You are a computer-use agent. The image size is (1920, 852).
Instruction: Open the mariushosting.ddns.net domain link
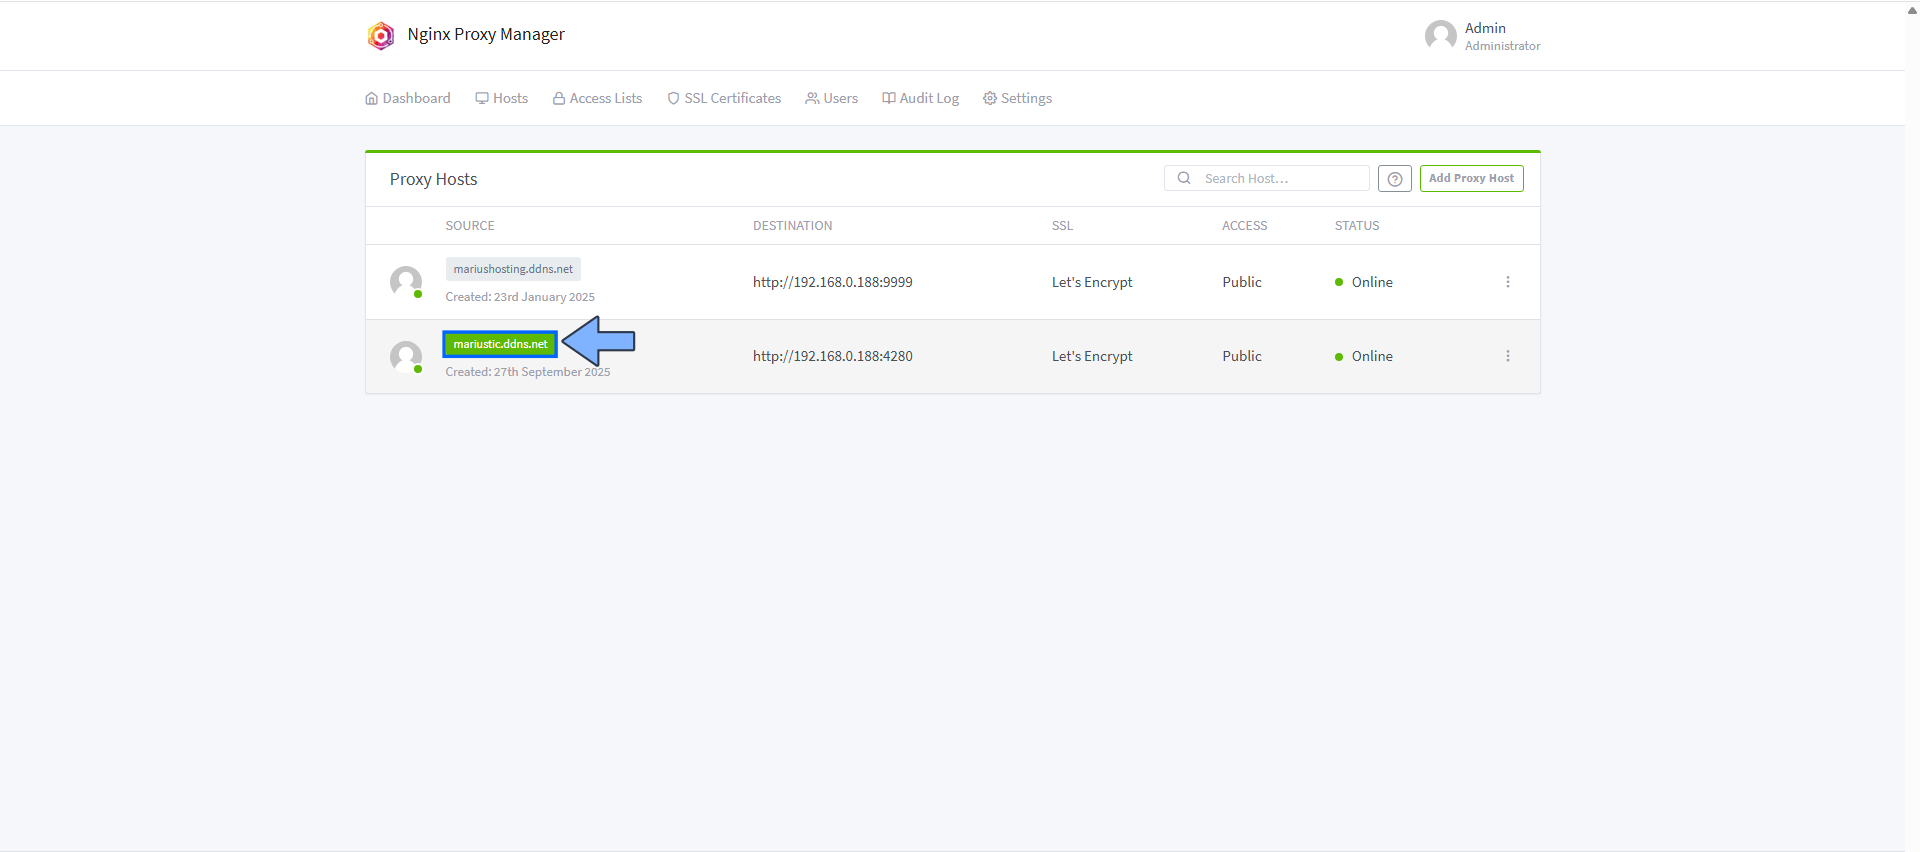pyautogui.click(x=513, y=269)
